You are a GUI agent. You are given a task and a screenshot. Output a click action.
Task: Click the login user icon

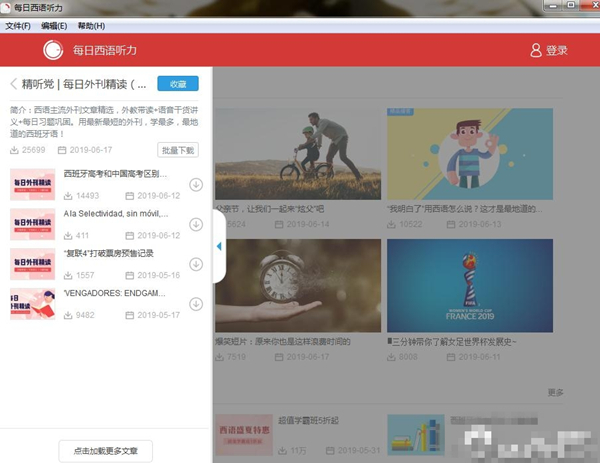[536, 50]
